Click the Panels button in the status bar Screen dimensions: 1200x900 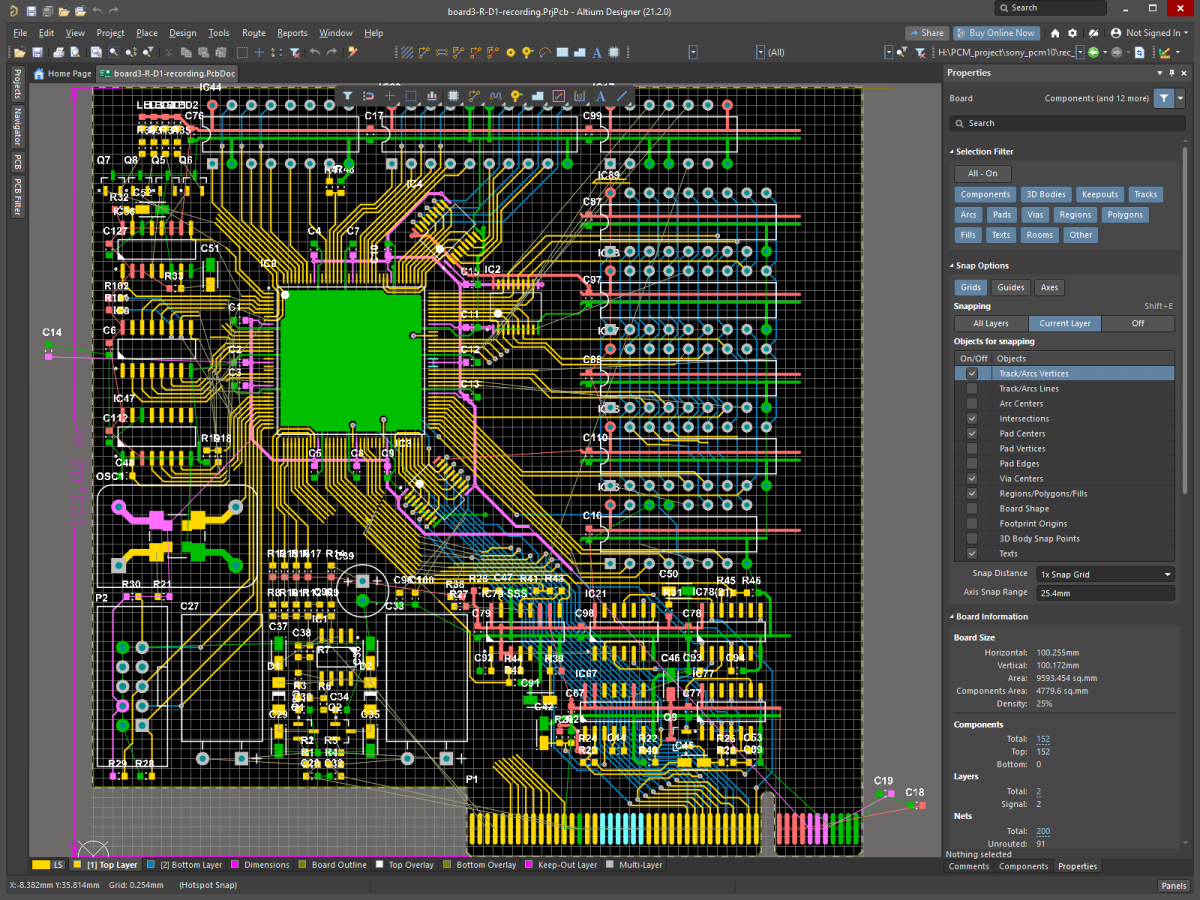(1173, 886)
